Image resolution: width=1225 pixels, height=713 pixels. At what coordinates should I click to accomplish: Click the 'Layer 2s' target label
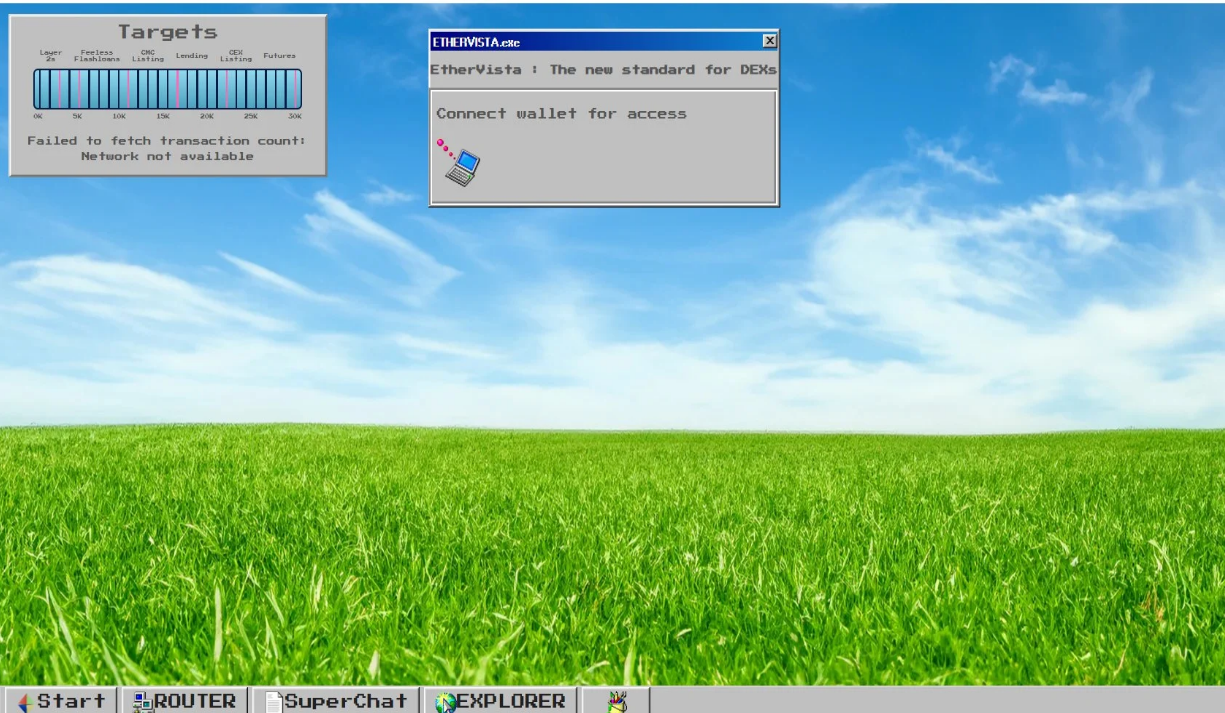click(51, 56)
